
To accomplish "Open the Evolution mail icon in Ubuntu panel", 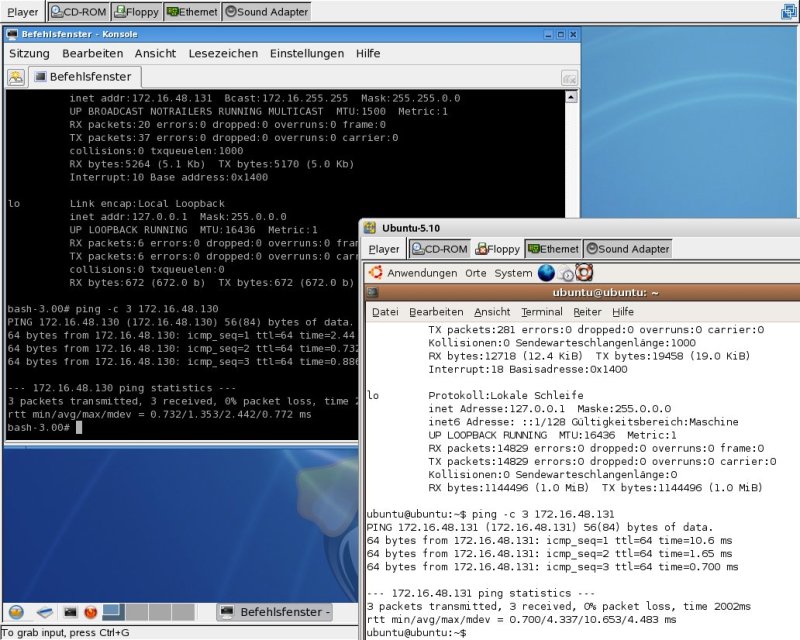I will 566,273.
